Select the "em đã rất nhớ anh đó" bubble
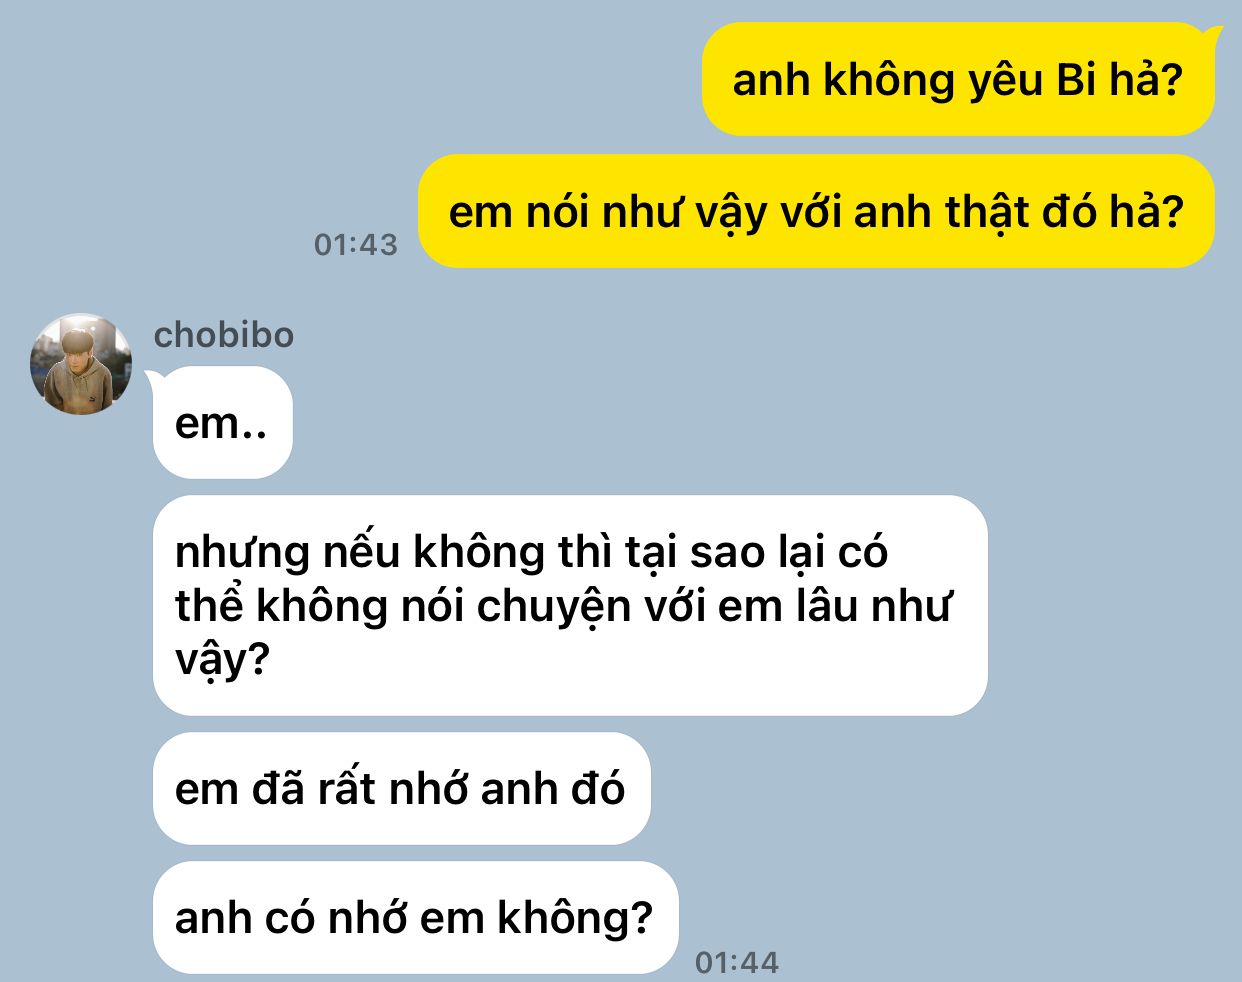Viewport: 1242px width, 982px height. point(401,788)
